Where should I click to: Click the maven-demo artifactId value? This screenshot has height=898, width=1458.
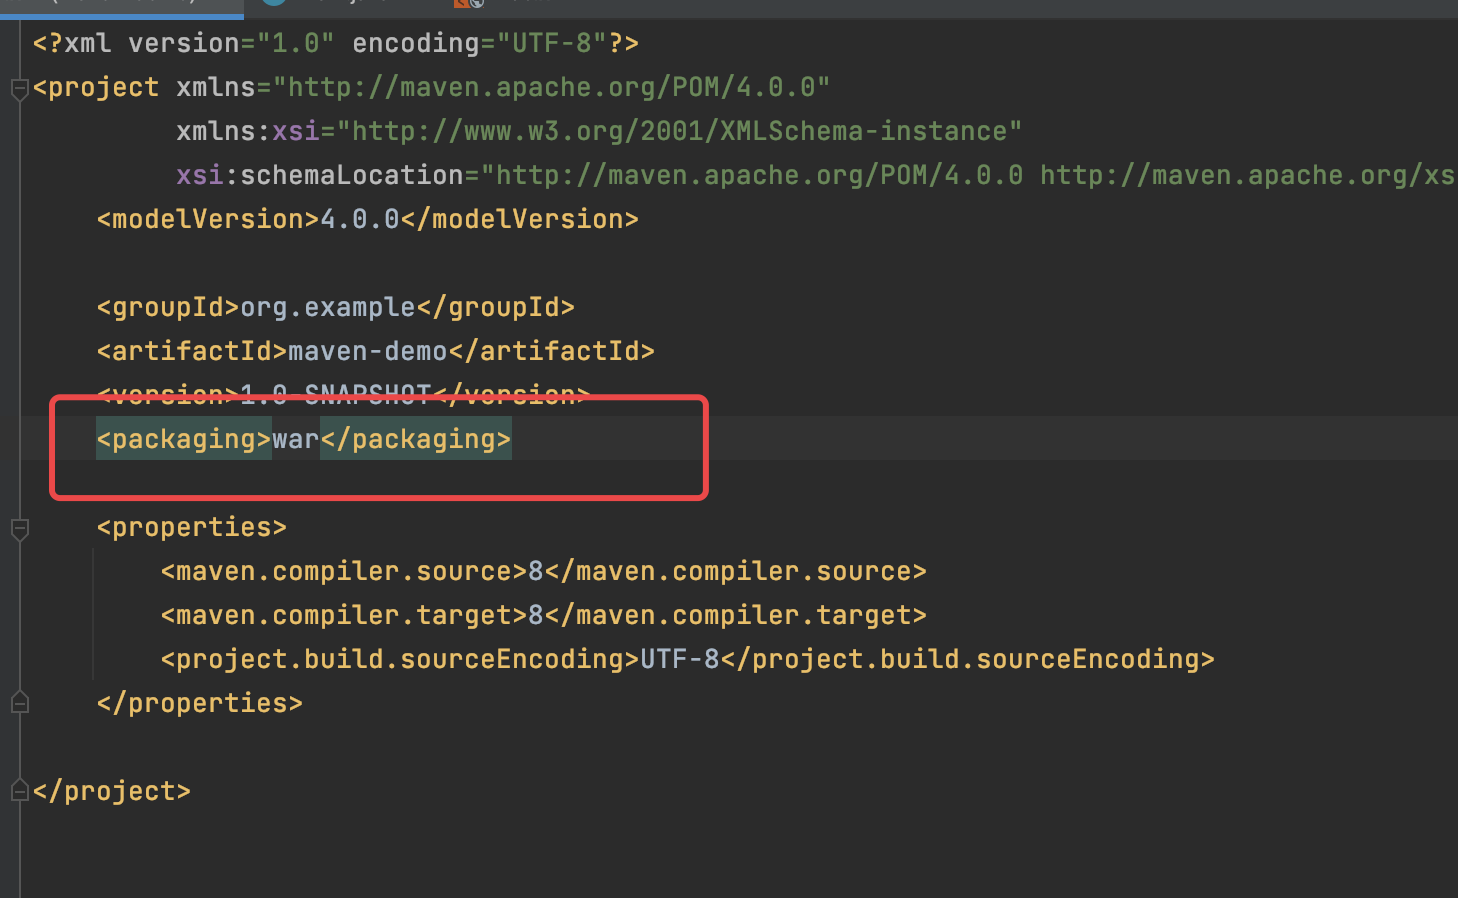pos(368,352)
